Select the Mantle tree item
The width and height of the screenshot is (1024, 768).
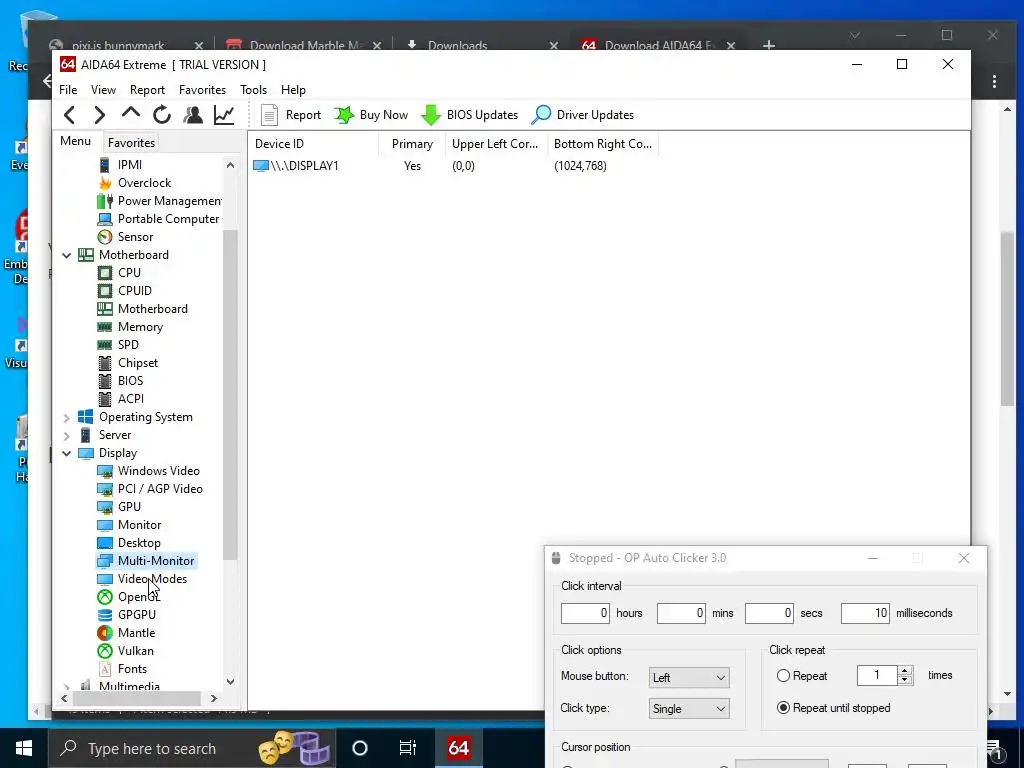click(x=127, y=632)
